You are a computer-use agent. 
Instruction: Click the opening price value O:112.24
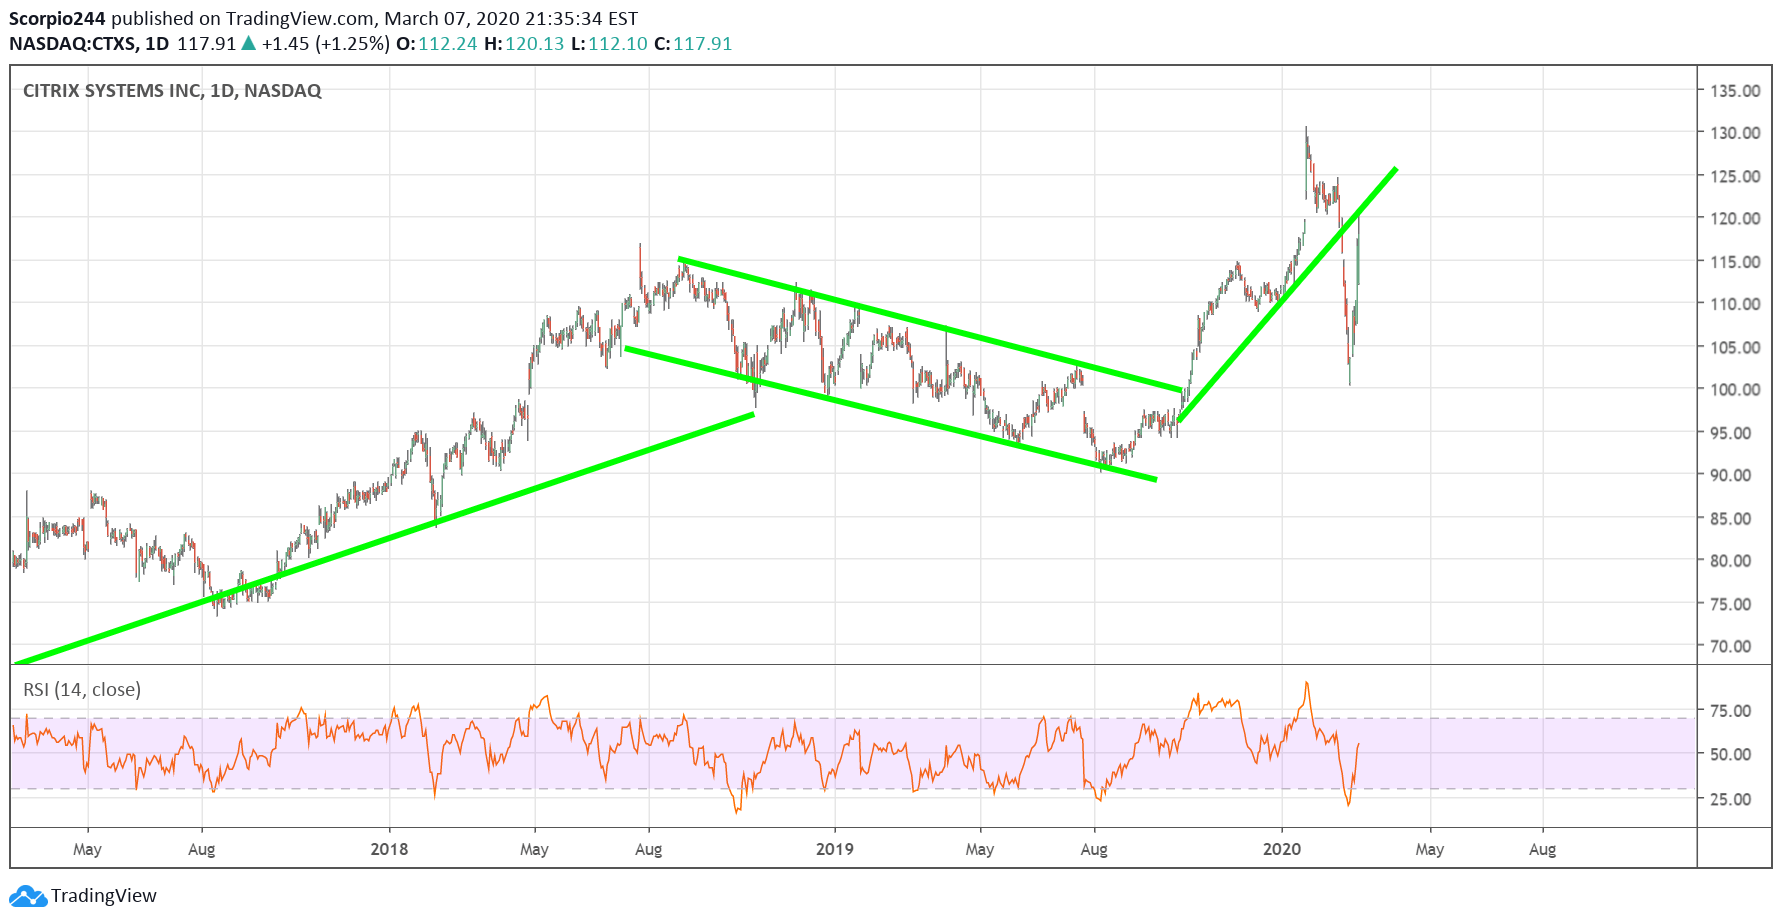point(437,44)
